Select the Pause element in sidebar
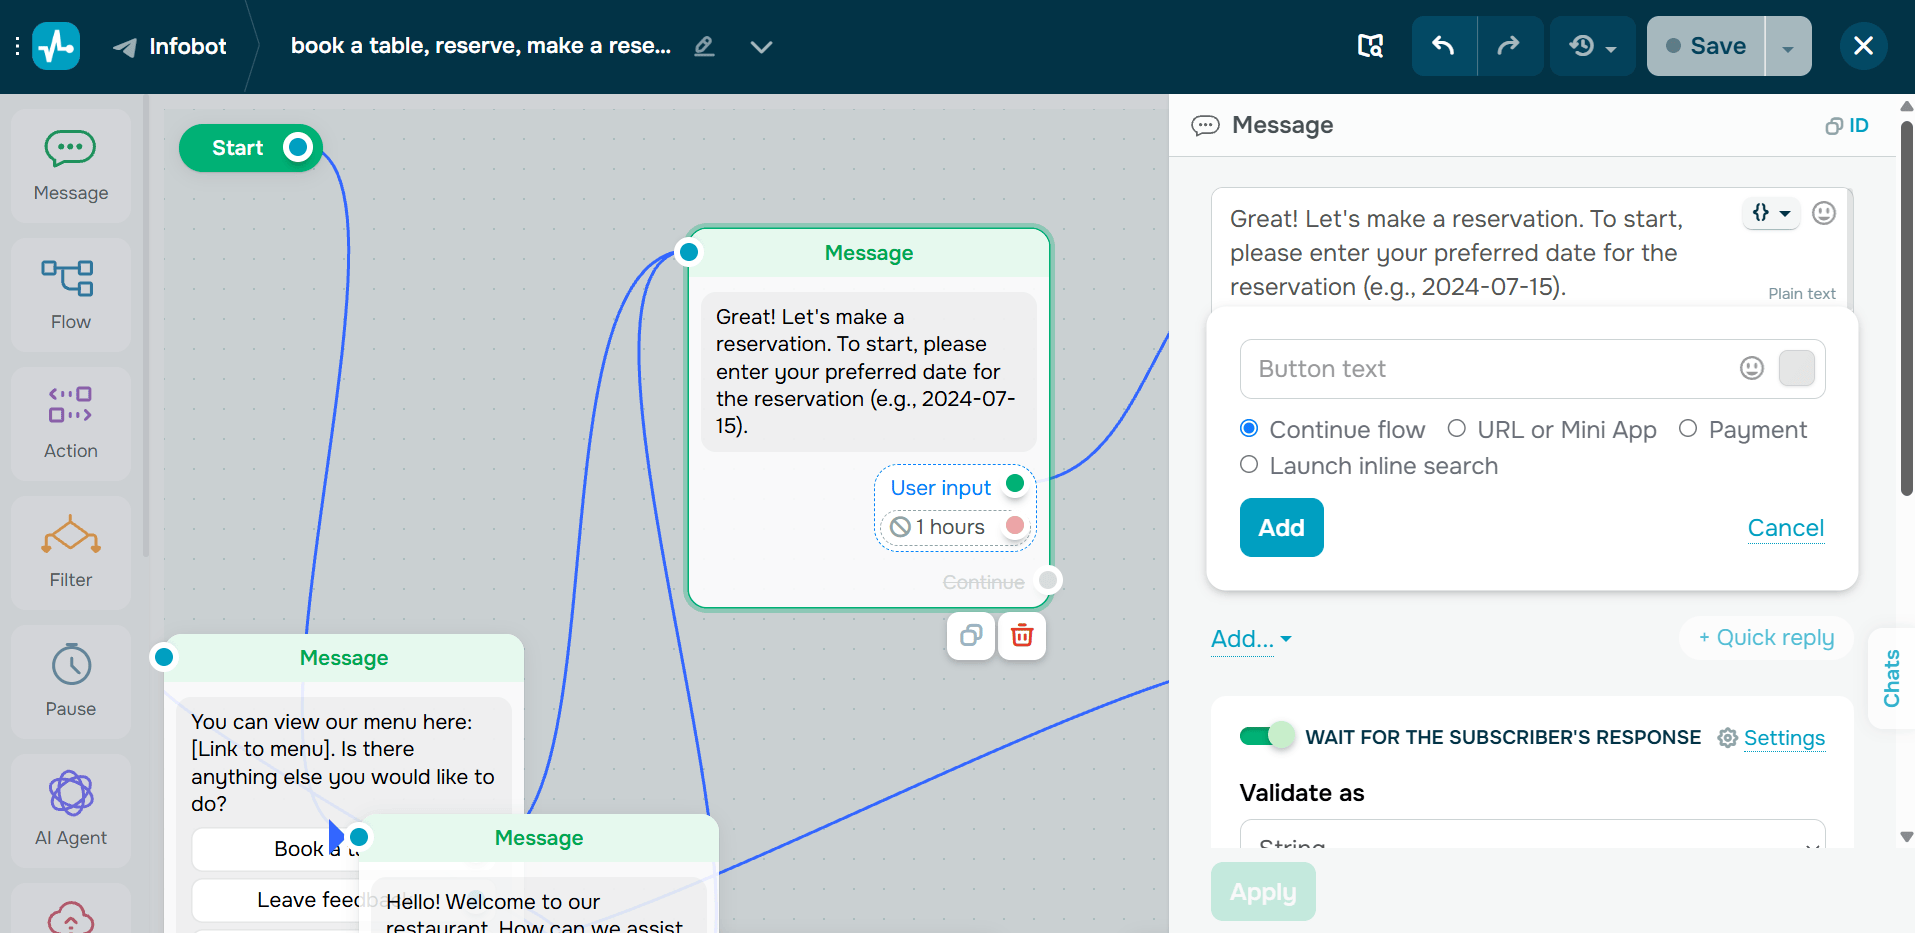 (x=71, y=682)
